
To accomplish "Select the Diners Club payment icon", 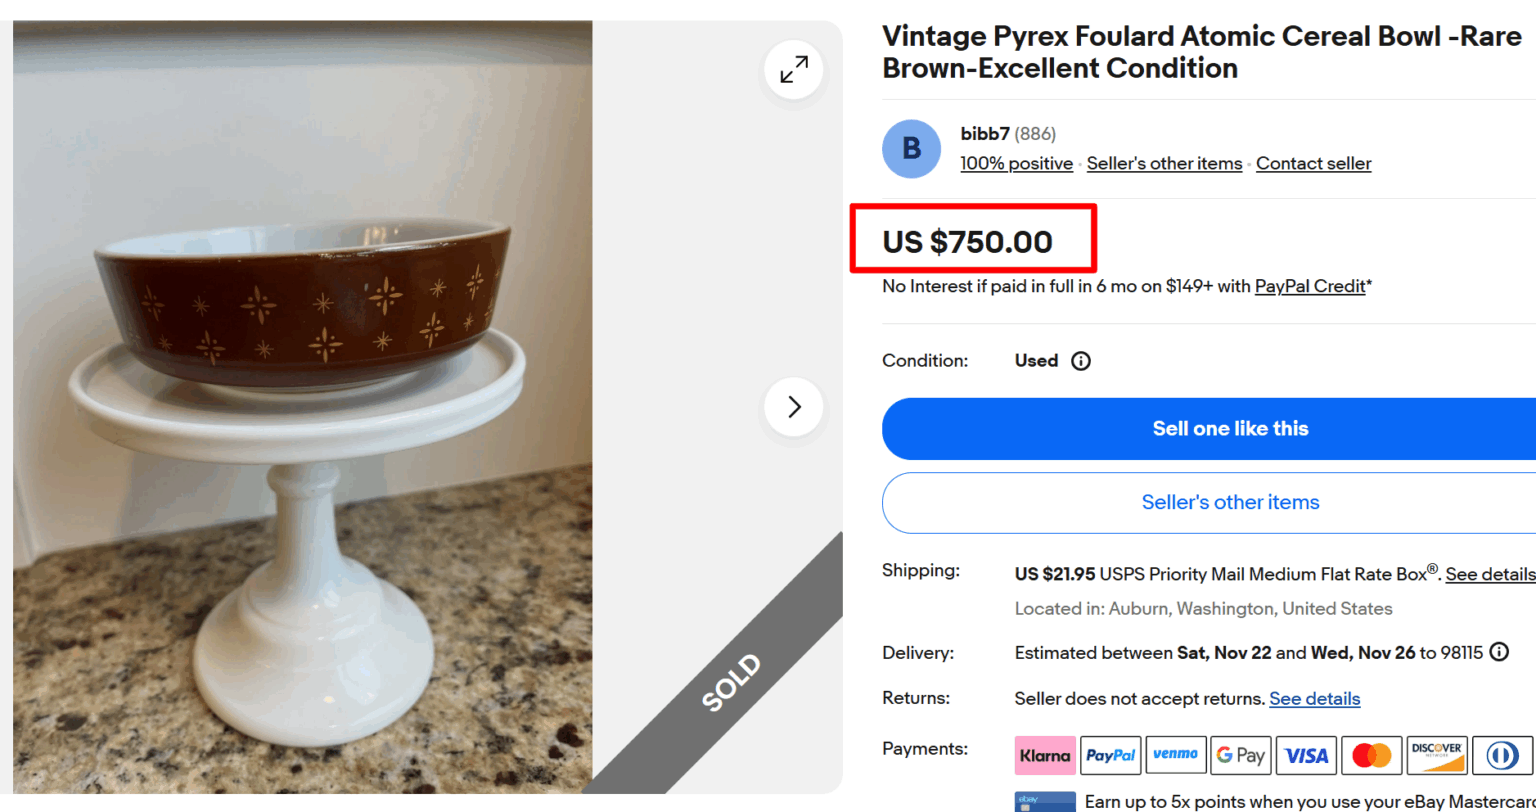I will coord(1502,755).
